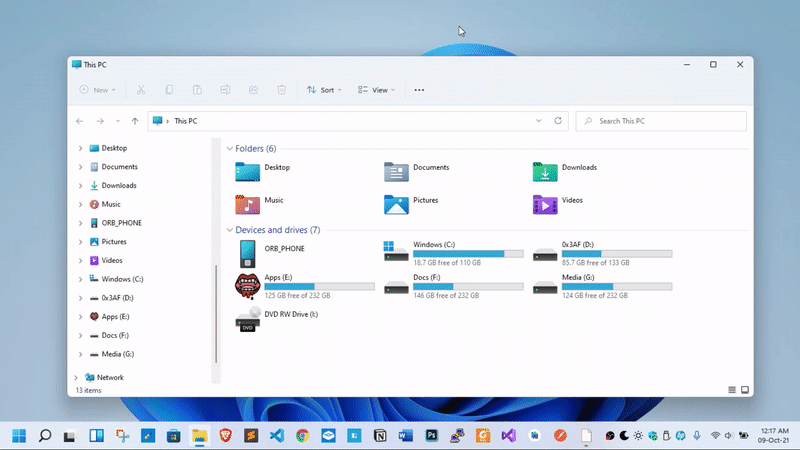Open the Documents folder icon in Folders
800x450 pixels.
pyautogui.click(x=396, y=172)
